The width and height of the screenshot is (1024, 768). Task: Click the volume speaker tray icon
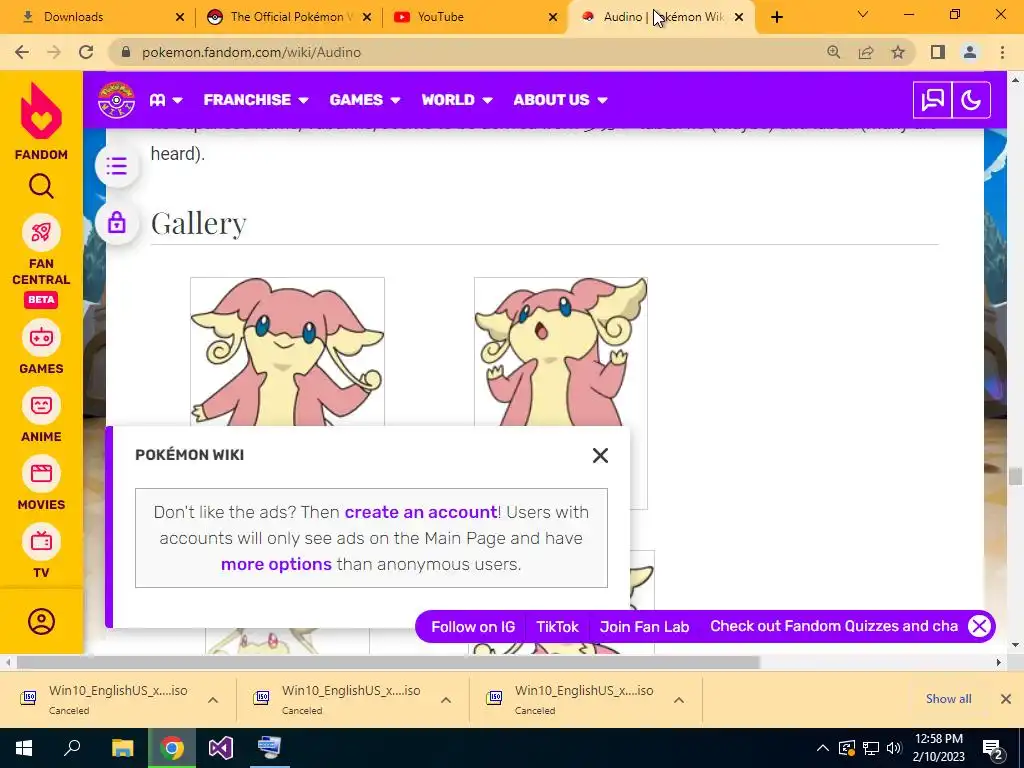point(894,748)
